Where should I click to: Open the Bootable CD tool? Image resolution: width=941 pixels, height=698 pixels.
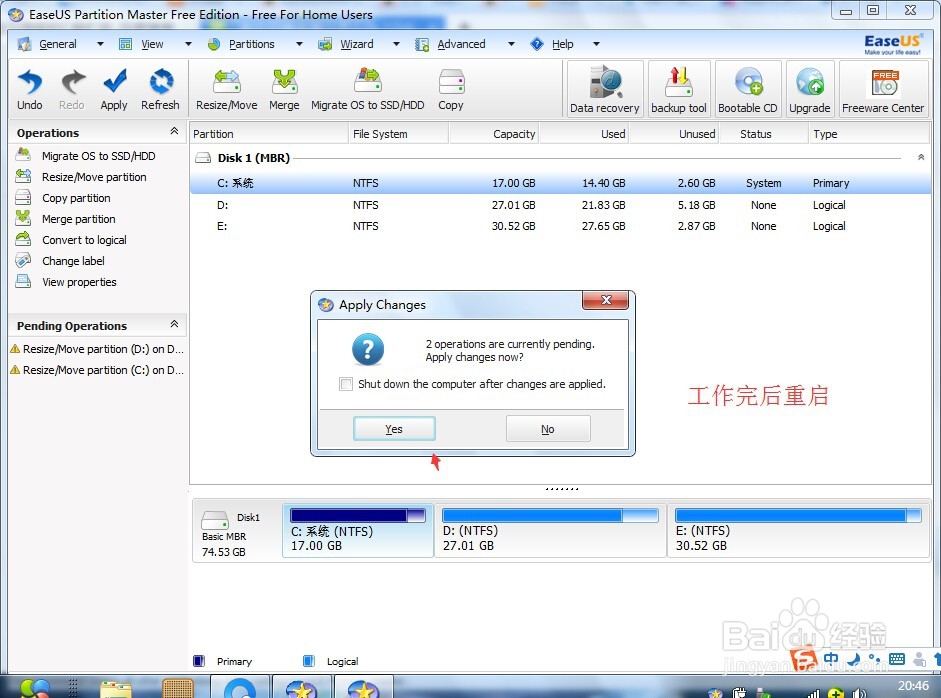click(x=748, y=89)
